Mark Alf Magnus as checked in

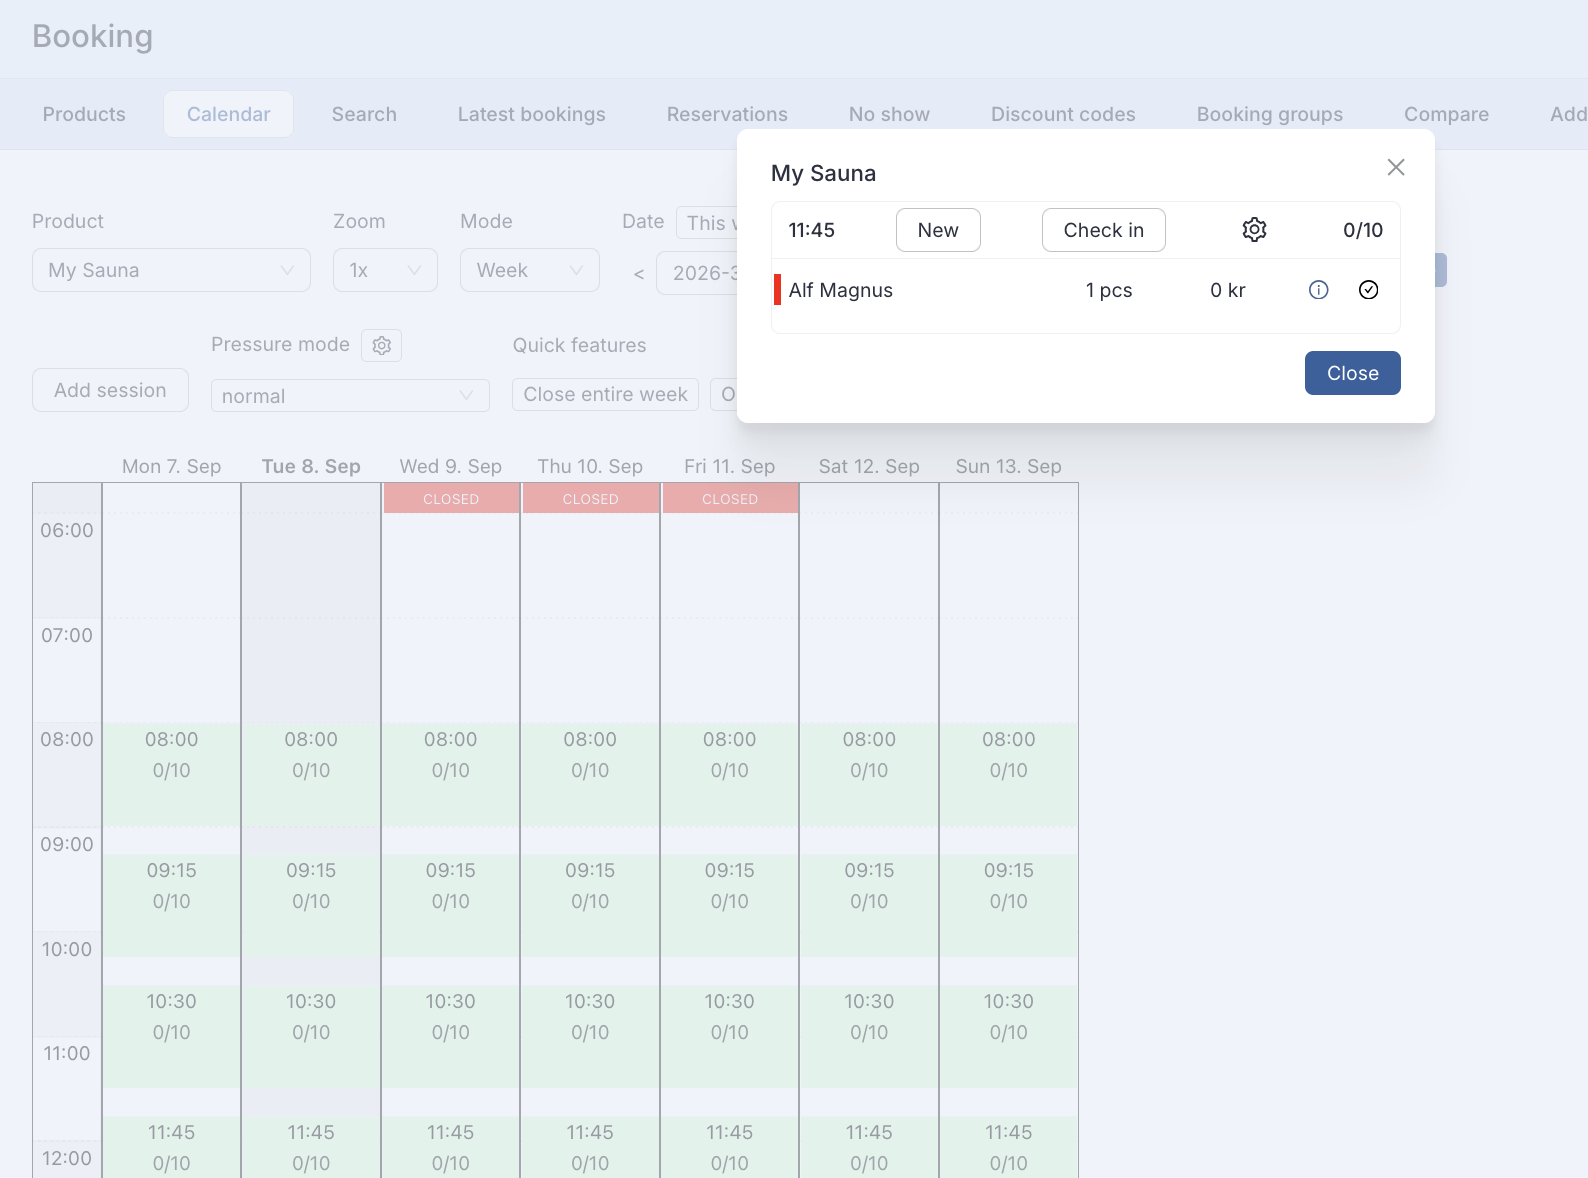pos(1369,290)
